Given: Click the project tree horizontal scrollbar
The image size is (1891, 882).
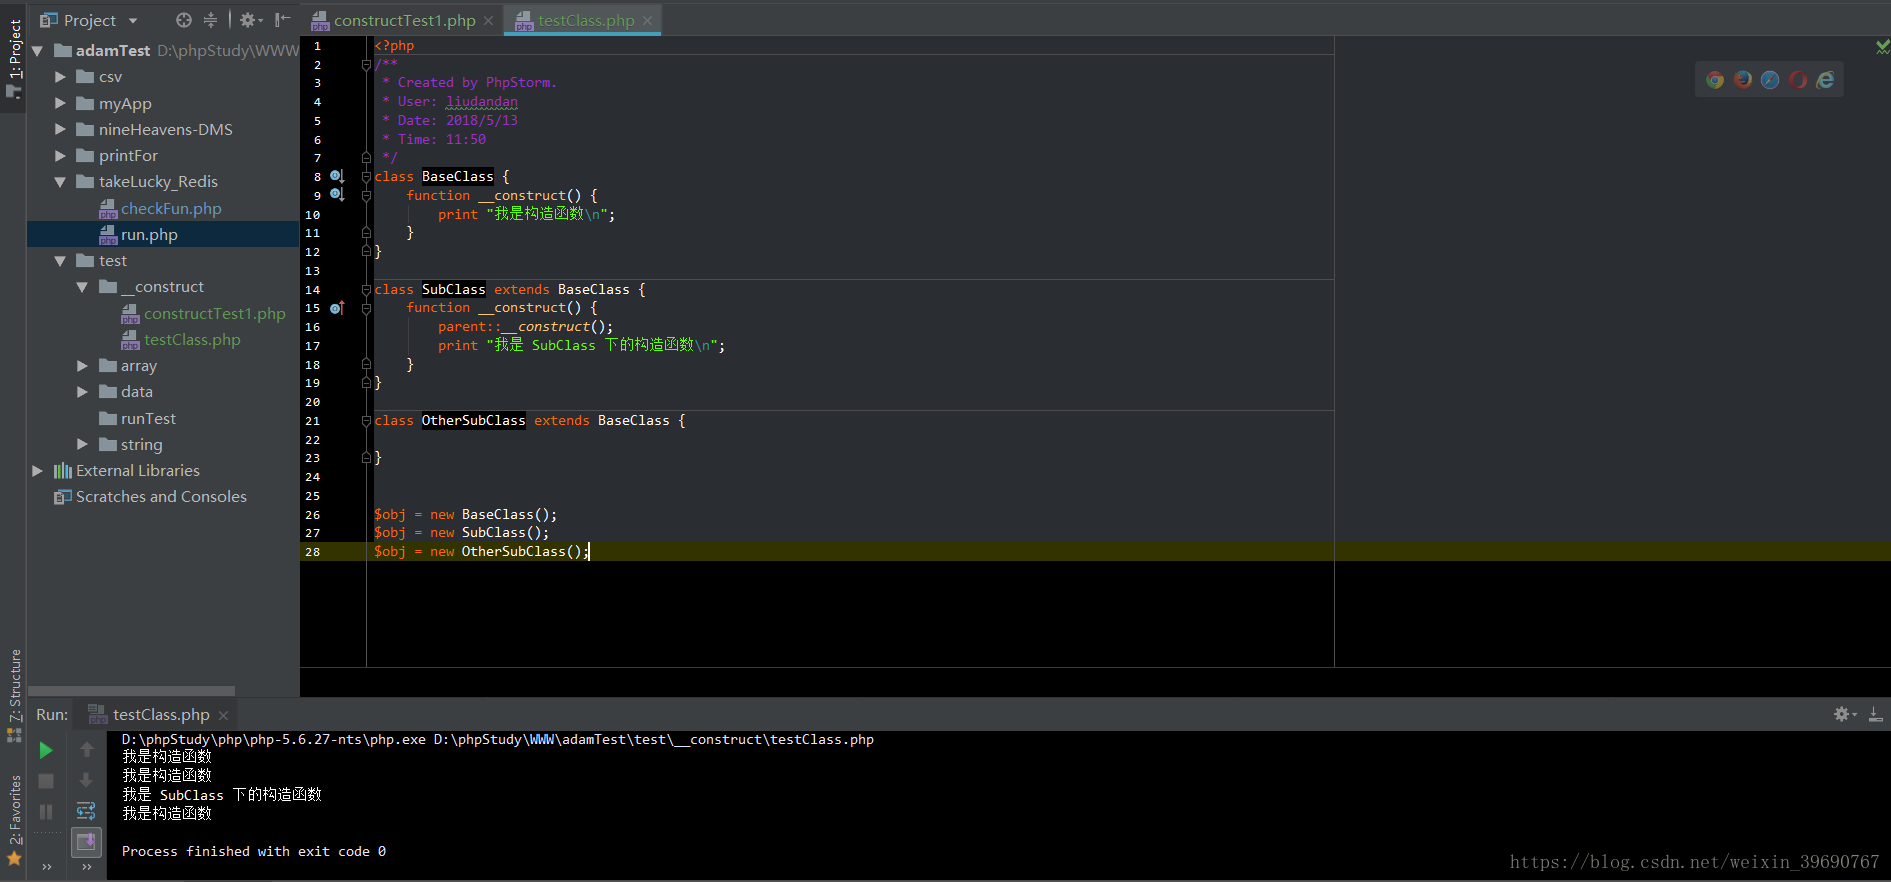Looking at the screenshot, I should click(131, 691).
